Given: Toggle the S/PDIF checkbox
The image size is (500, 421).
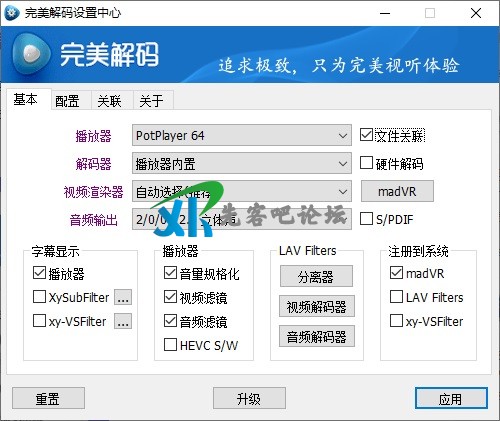Looking at the screenshot, I should [366, 219].
